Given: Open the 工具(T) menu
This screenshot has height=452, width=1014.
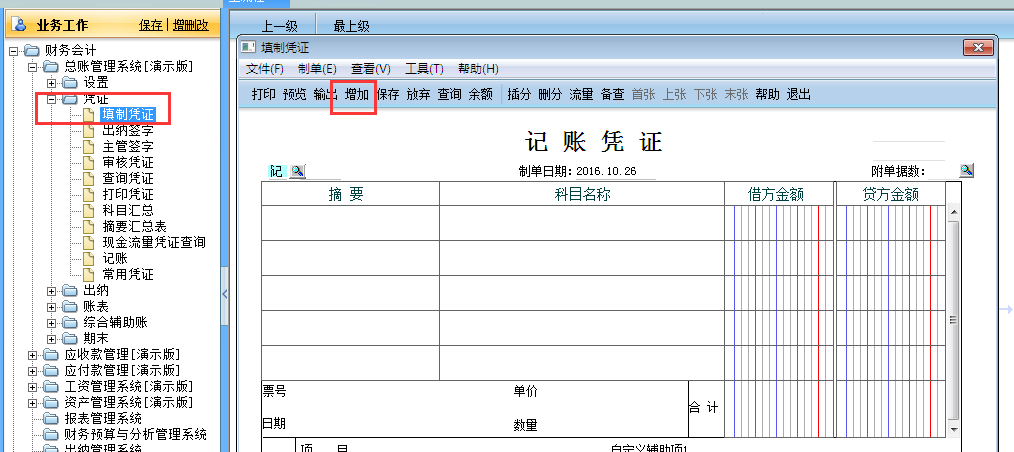Looking at the screenshot, I should click(424, 69).
